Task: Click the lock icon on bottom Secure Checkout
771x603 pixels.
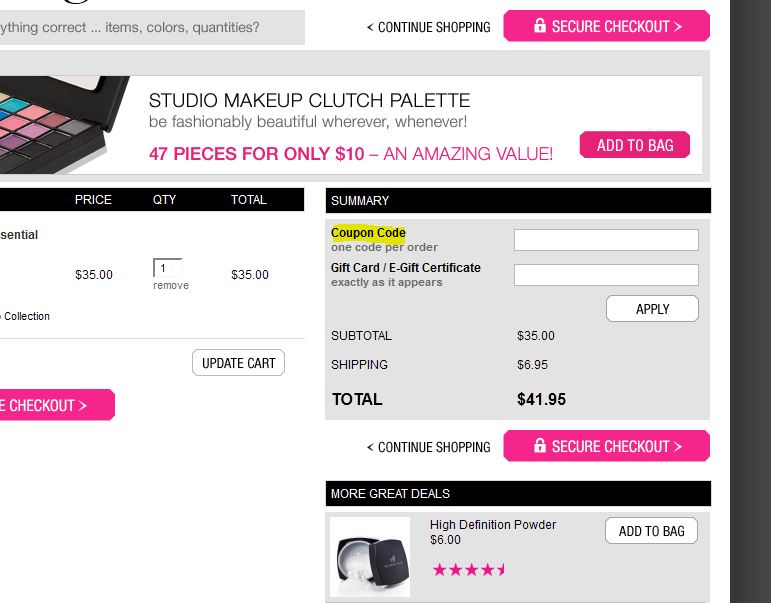Action: coord(540,445)
